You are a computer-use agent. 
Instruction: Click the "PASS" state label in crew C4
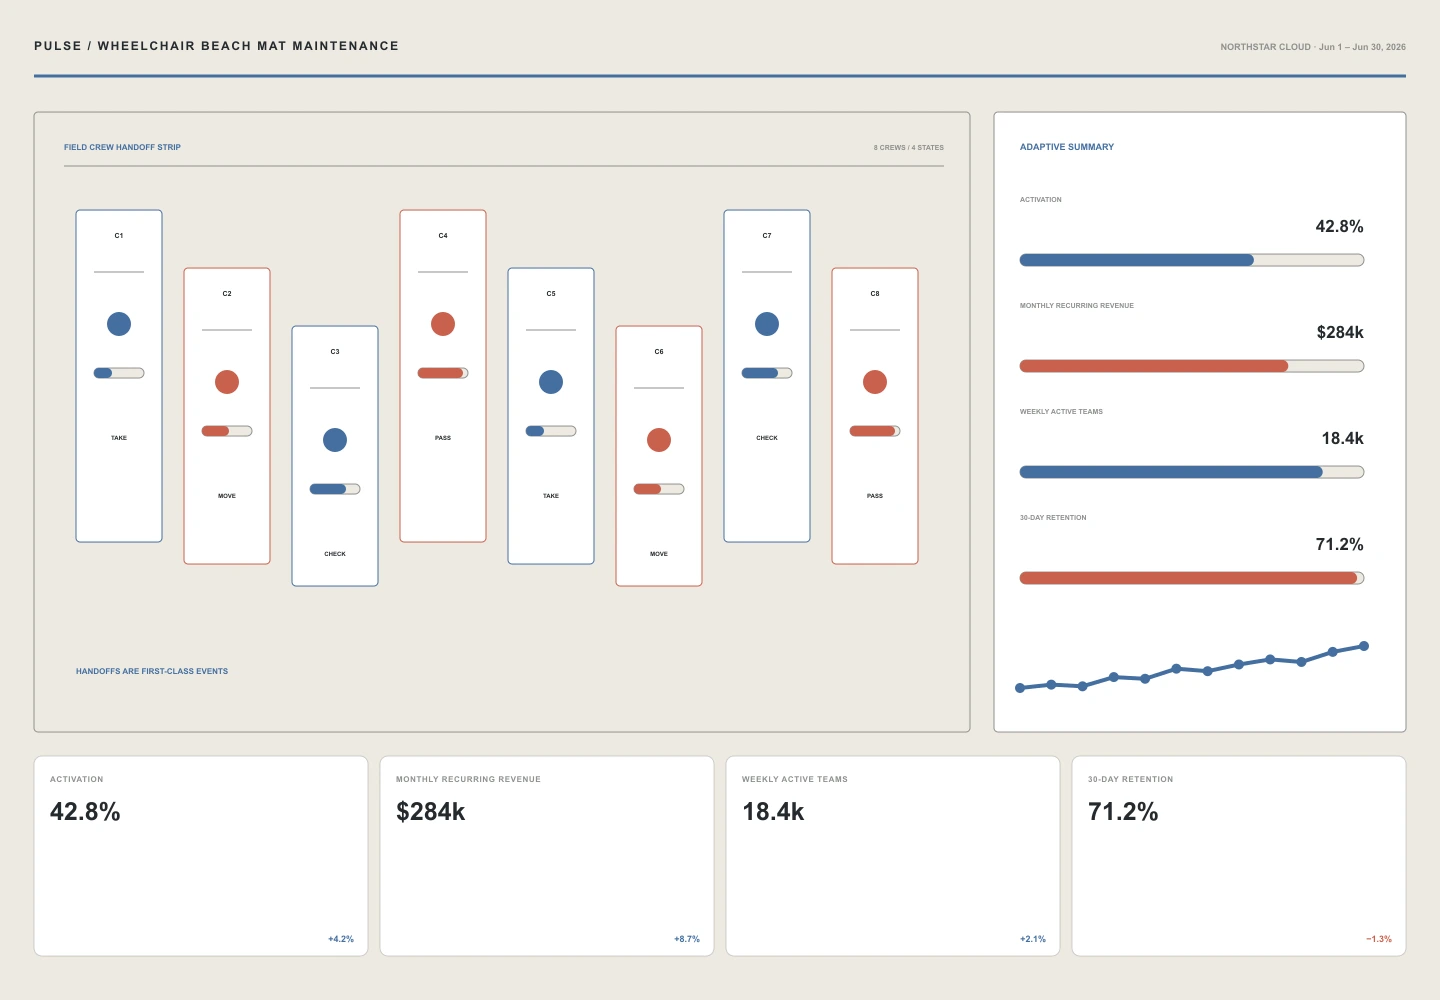(x=443, y=438)
